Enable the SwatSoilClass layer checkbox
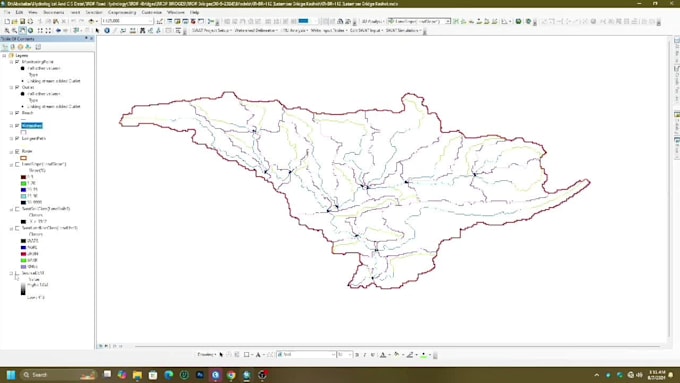Viewport: 680px width, 383px height. point(17,209)
